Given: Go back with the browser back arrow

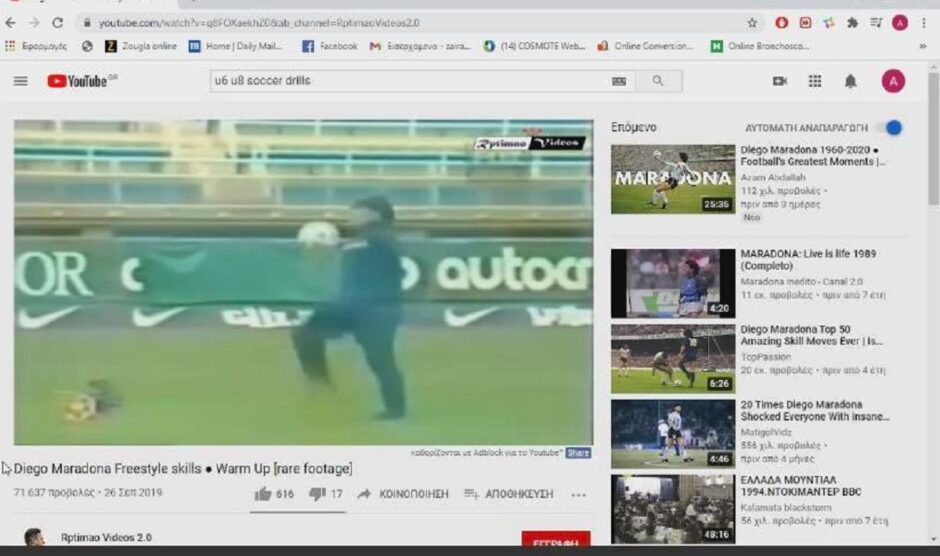Looking at the screenshot, I should pos(11,23).
